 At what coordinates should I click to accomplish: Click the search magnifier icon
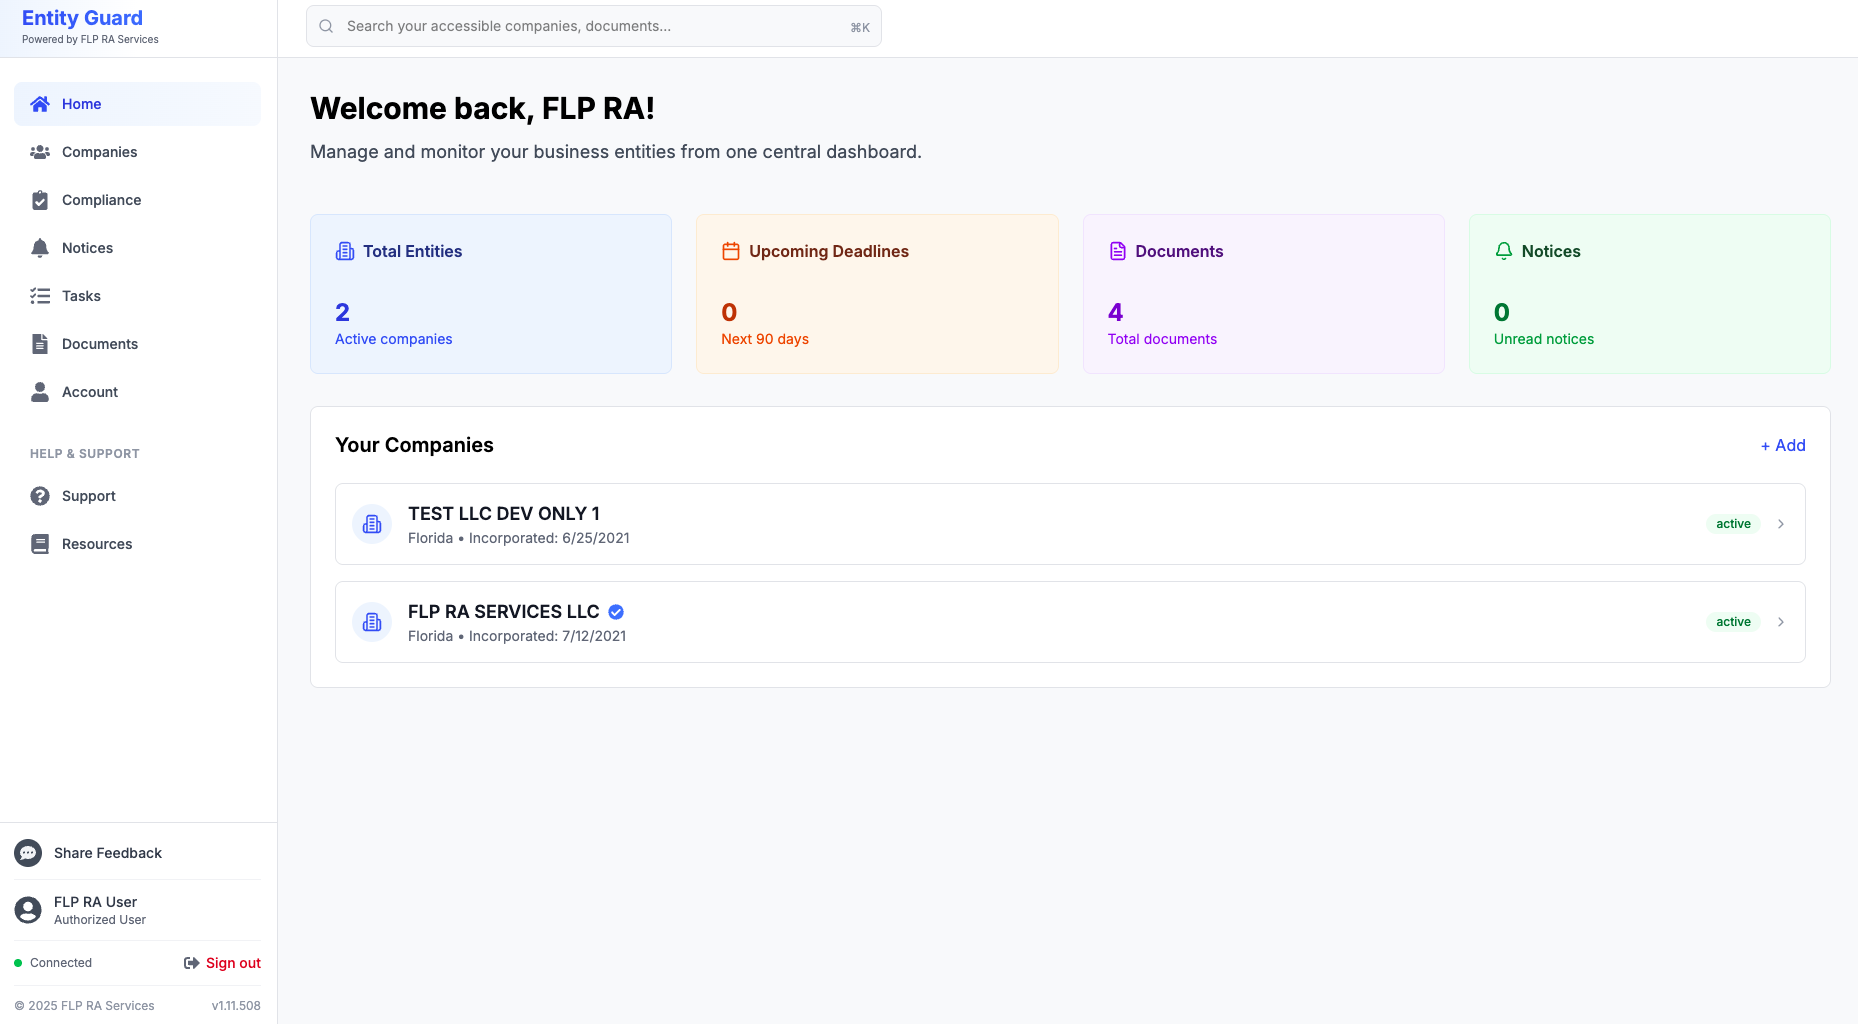tap(326, 26)
